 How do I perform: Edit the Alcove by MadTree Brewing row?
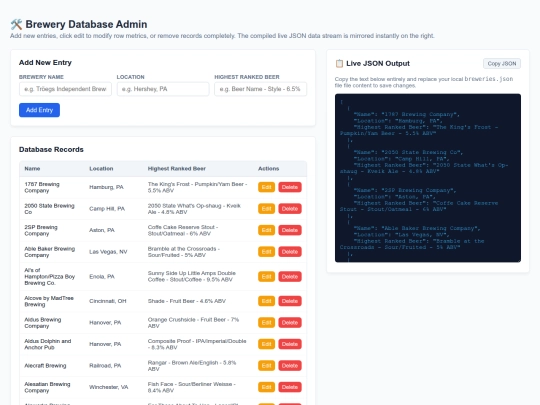(x=266, y=301)
